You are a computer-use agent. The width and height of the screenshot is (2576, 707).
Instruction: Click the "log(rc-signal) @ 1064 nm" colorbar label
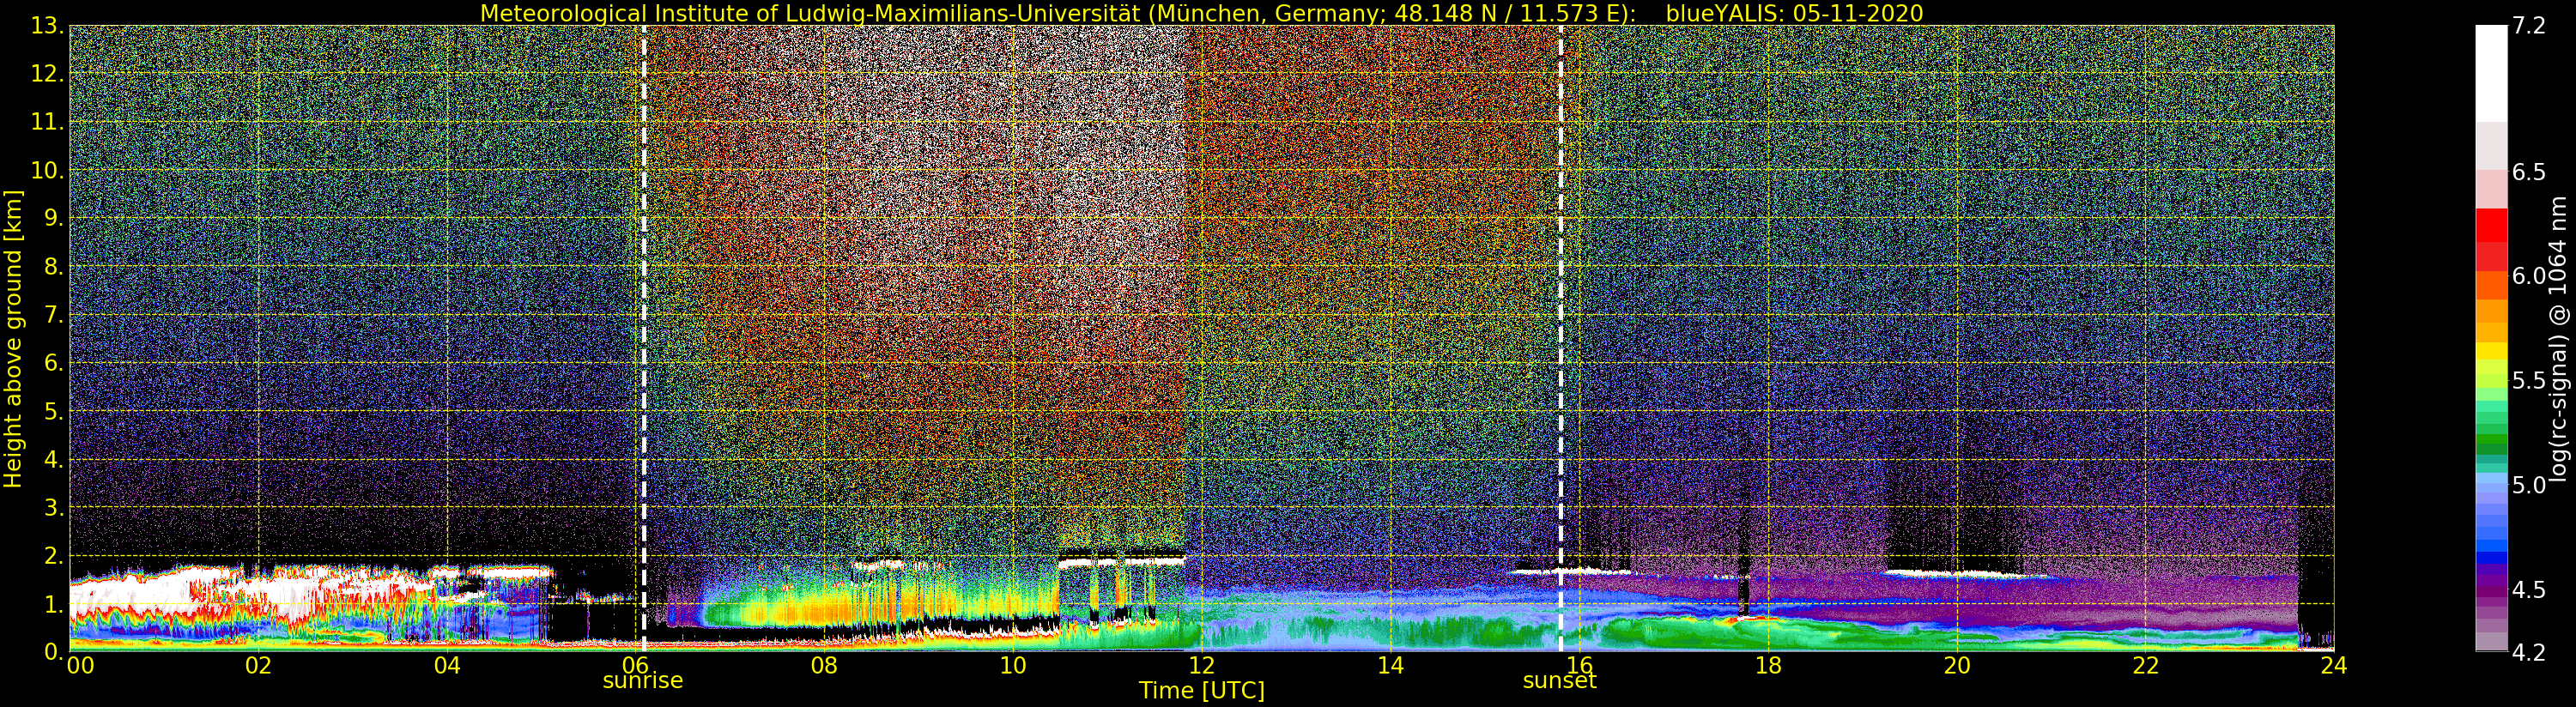pos(2560,338)
